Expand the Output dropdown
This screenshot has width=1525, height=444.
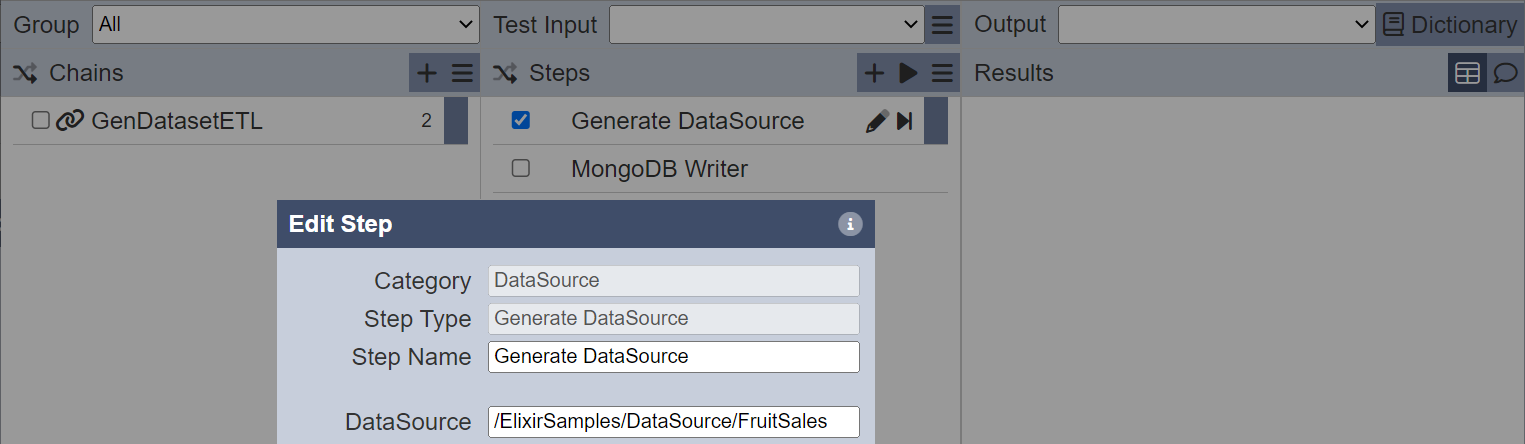pyautogui.click(x=1217, y=24)
